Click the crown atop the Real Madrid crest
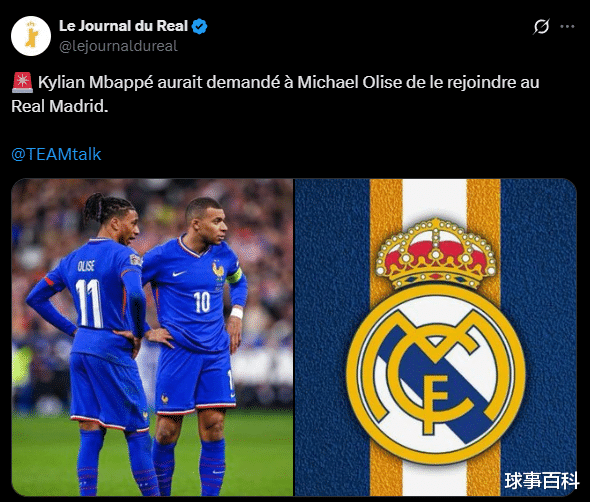Image resolution: width=590 pixels, height=502 pixels. pyautogui.click(x=435, y=253)
